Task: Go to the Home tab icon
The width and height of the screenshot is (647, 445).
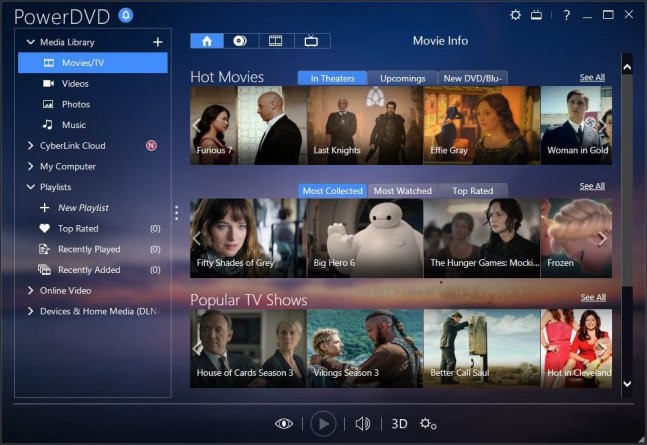Action: (x=207, y=41)
